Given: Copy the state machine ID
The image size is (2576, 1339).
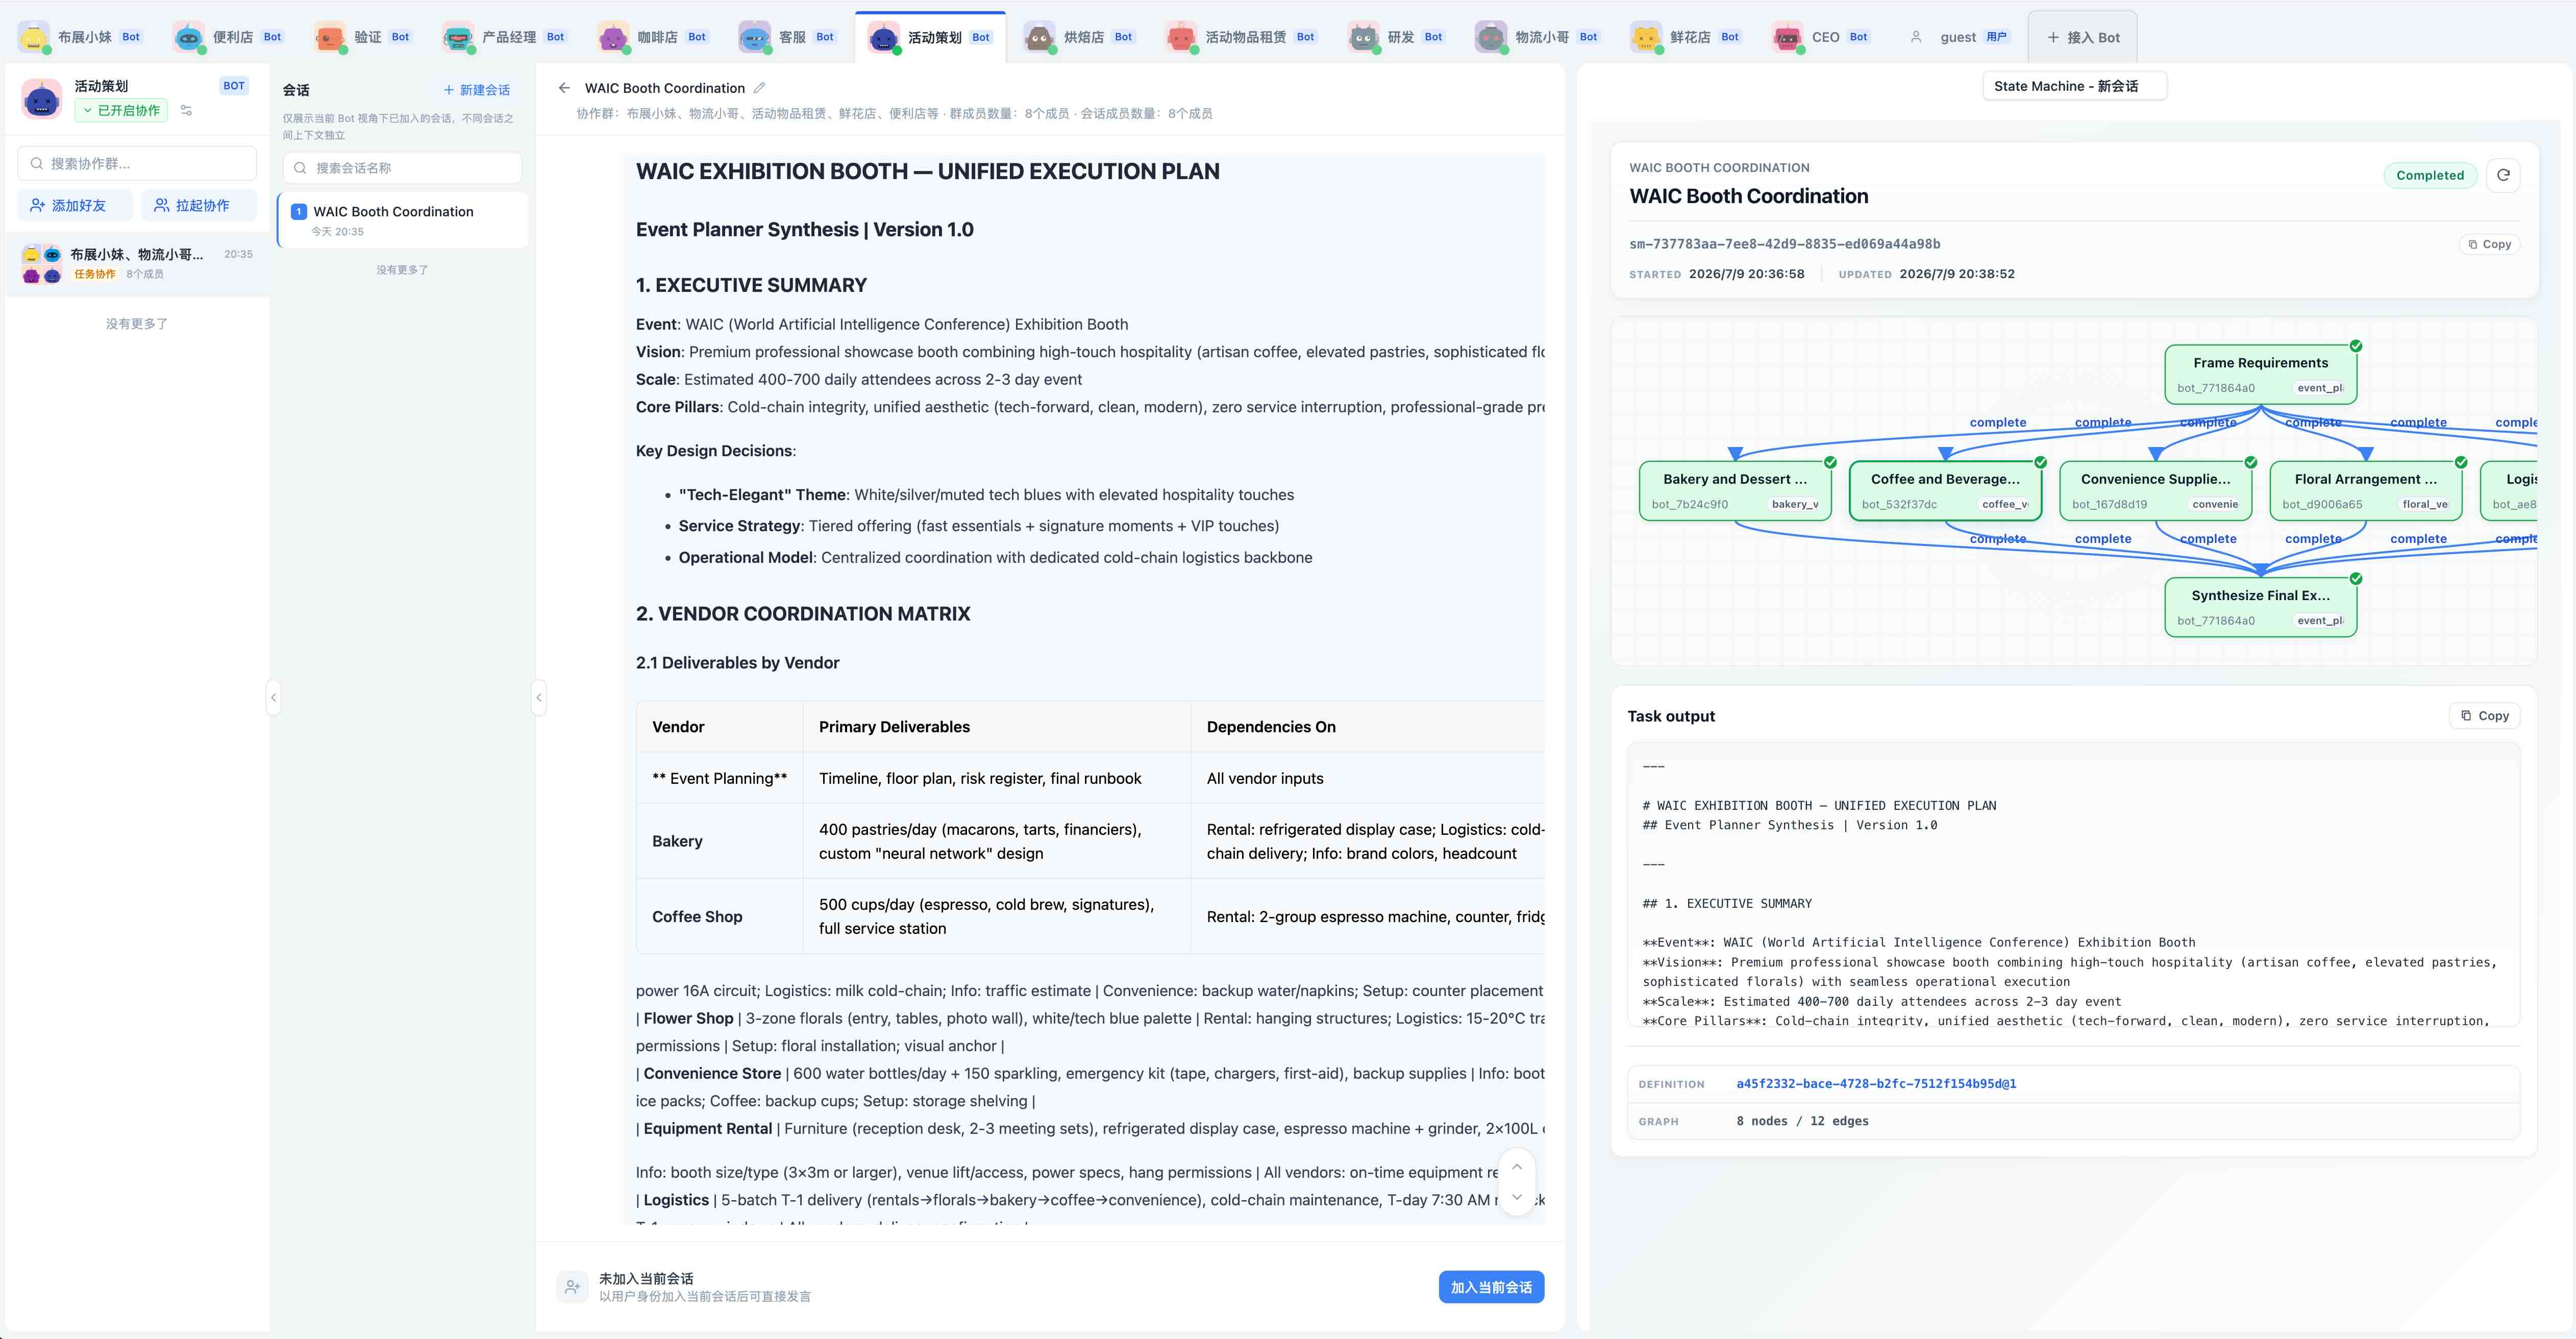Looking at the screenshot, I should tap(2489, 244).
